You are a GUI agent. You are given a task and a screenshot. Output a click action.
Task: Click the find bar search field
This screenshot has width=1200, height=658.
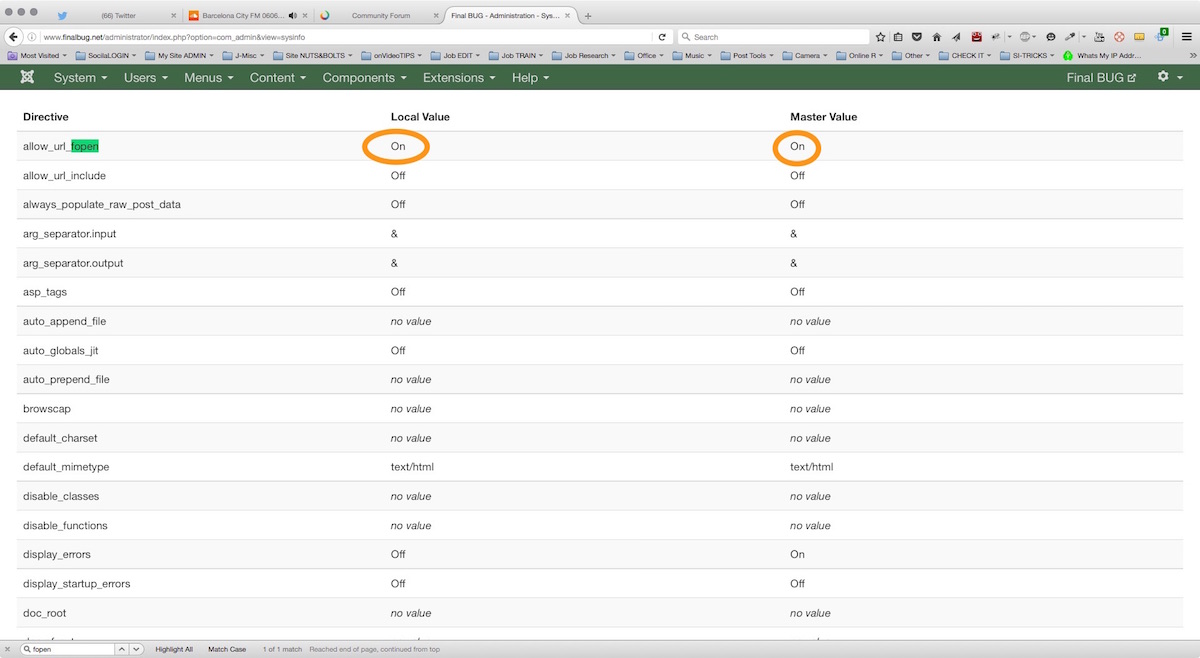pos(72,649)
